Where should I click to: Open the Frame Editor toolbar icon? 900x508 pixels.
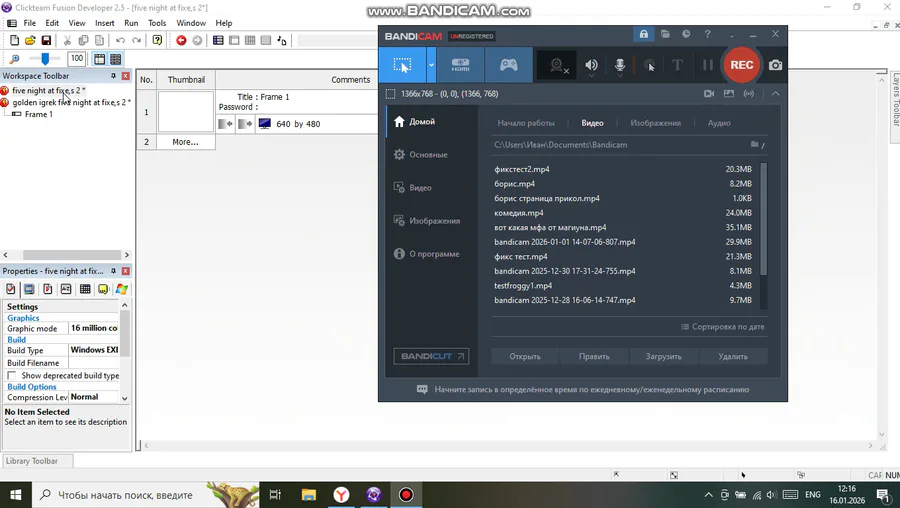click(234, 40)
